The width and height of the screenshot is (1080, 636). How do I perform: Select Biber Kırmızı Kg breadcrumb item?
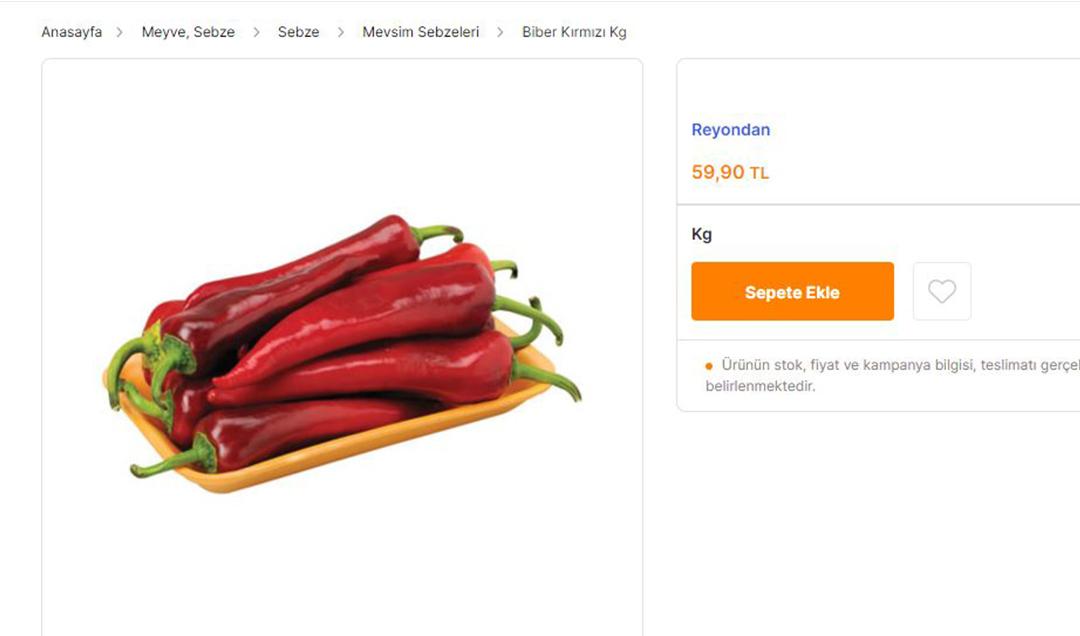pos(574,32)
